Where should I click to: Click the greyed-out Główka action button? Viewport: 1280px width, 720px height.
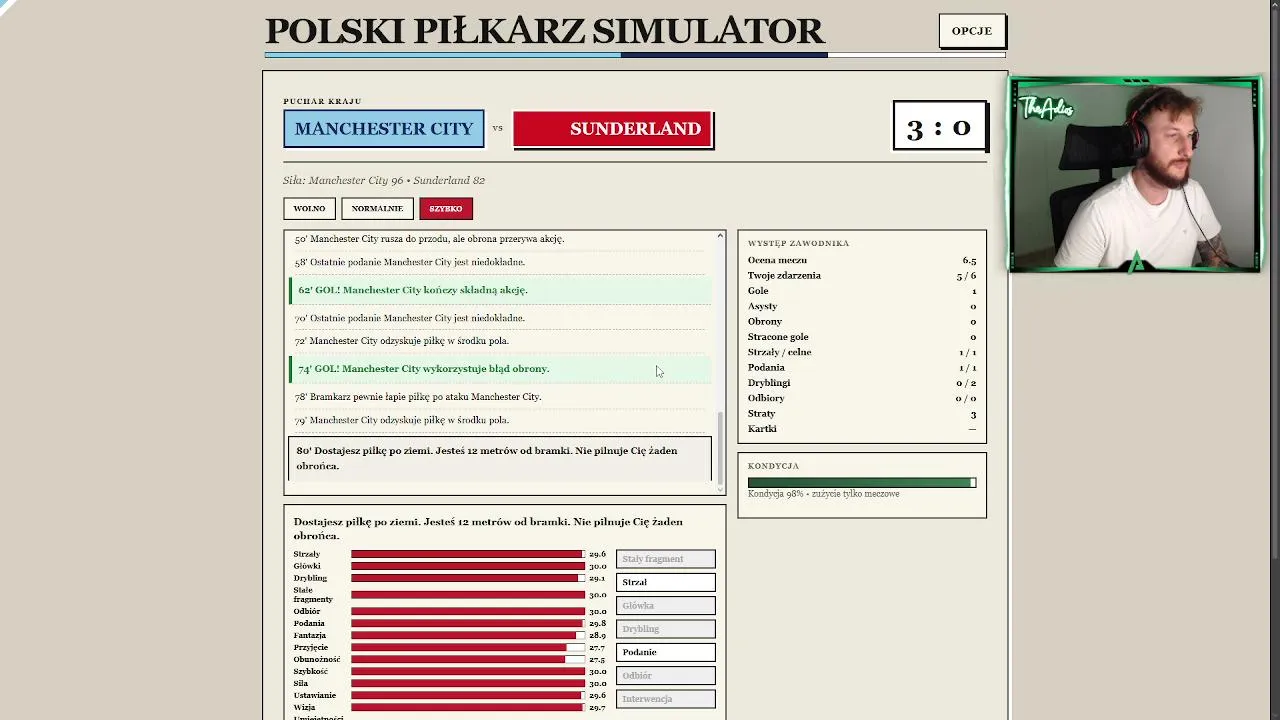tap(666, 605)
